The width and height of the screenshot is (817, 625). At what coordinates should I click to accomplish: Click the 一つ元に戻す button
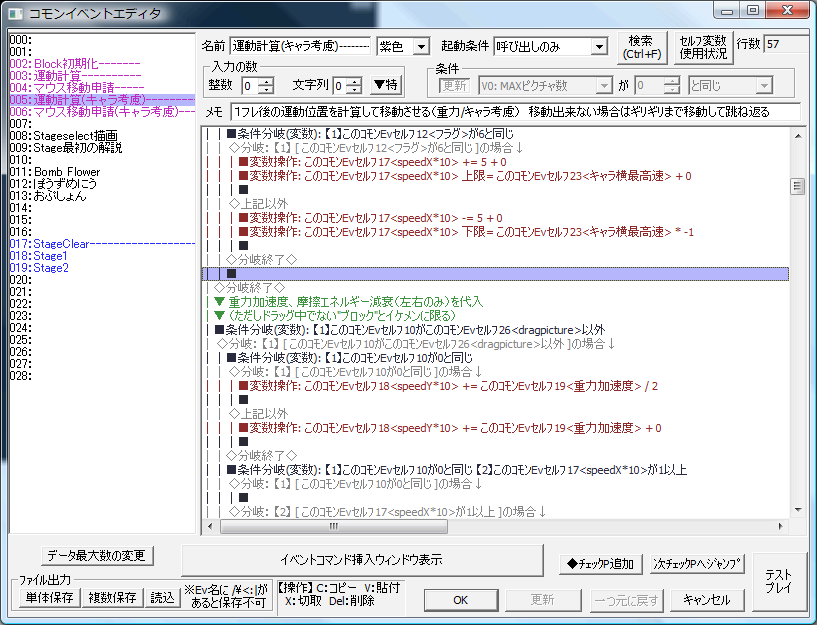click(x=625, y=600)
